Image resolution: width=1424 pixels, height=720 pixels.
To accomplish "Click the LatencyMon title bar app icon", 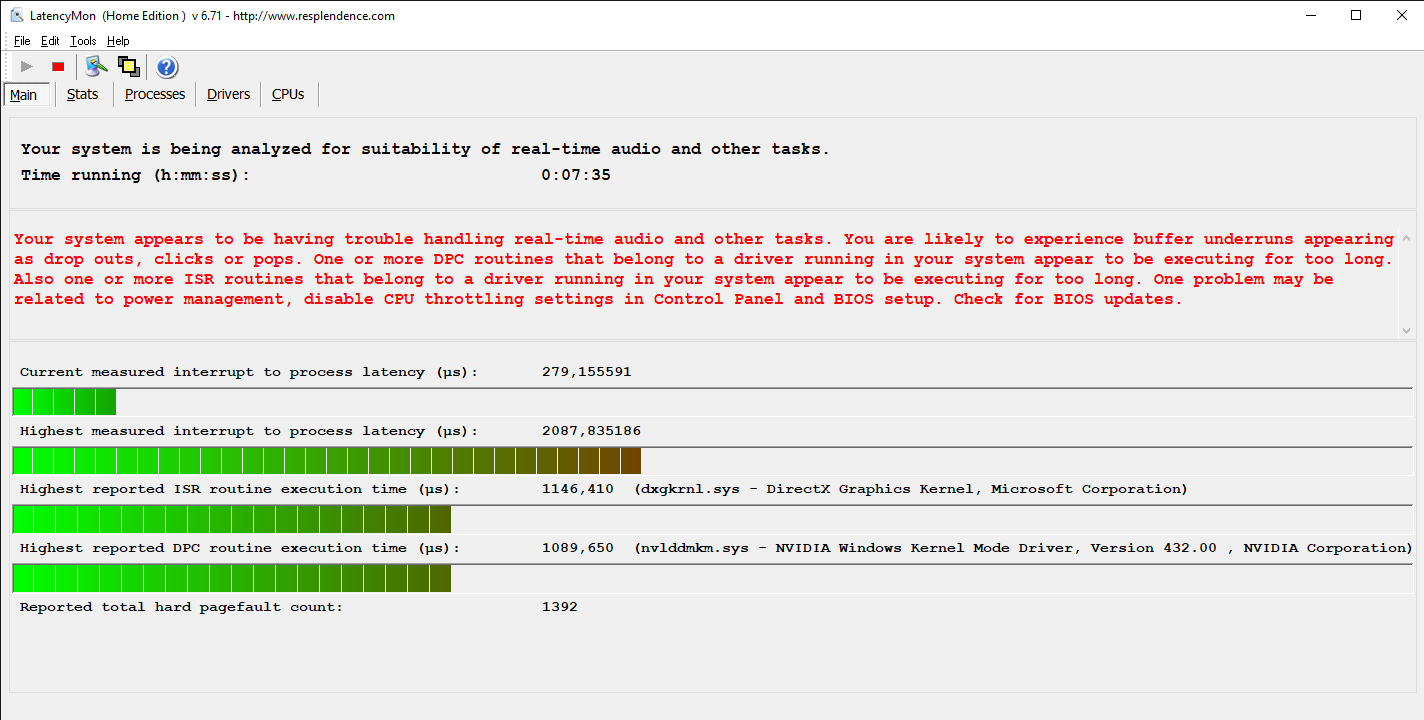I will [x=17, y=15].
